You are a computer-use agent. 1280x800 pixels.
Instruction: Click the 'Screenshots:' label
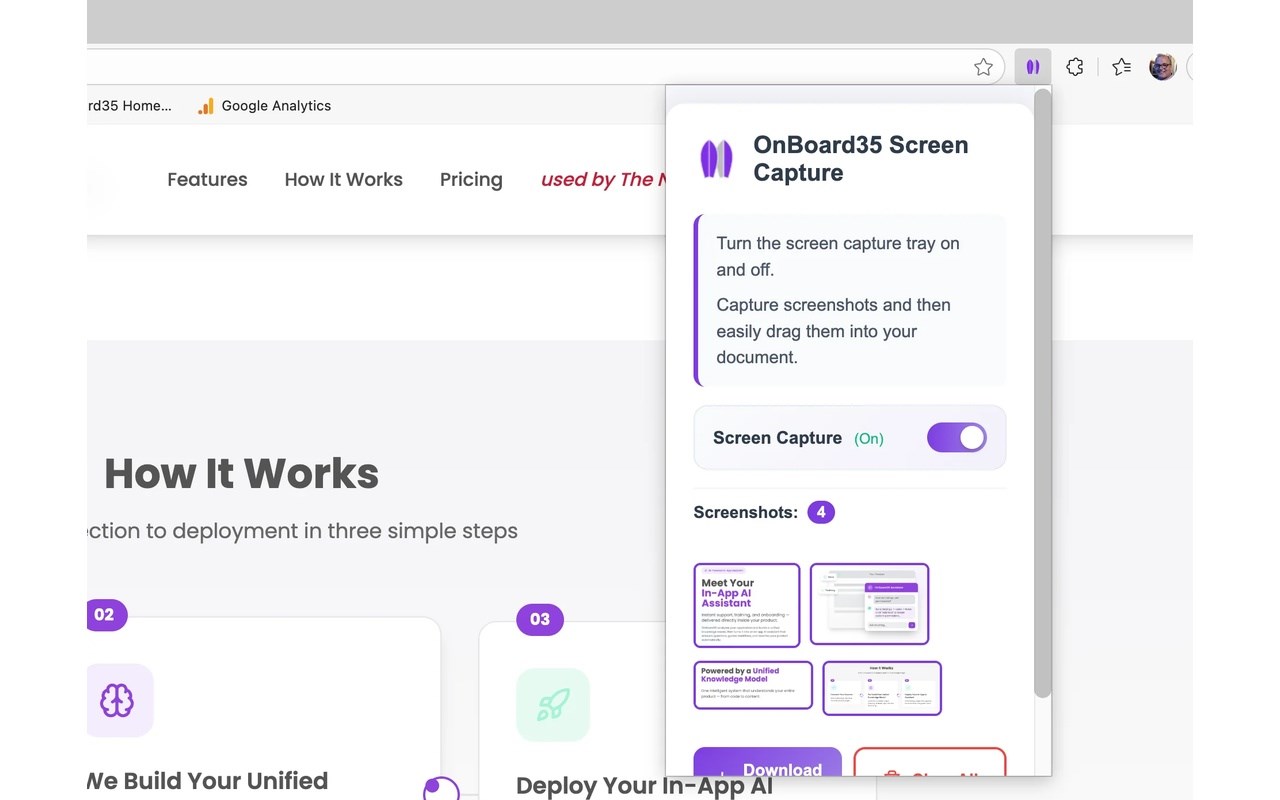(745, 512)
